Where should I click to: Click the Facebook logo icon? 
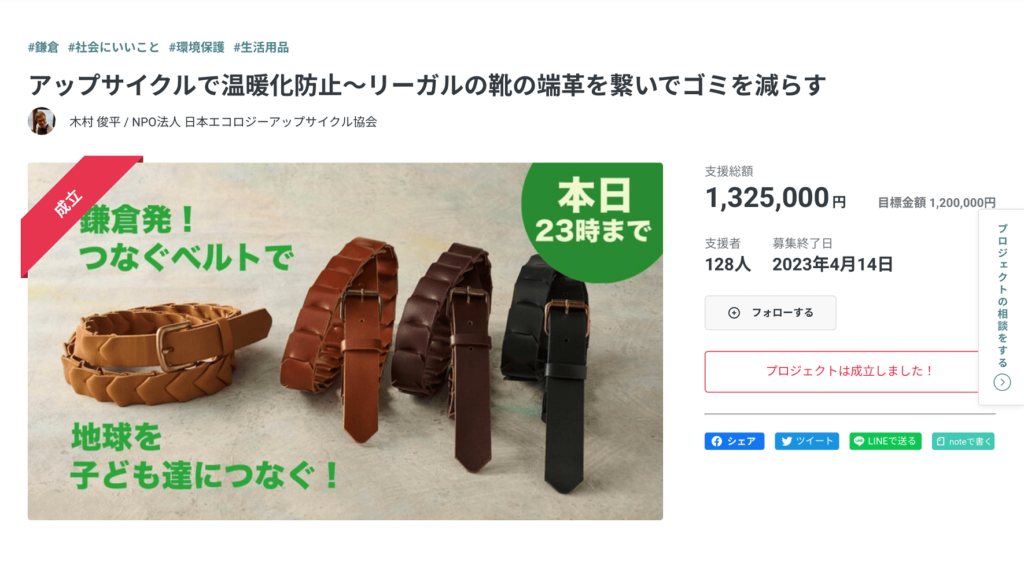(x=717, y=441)
